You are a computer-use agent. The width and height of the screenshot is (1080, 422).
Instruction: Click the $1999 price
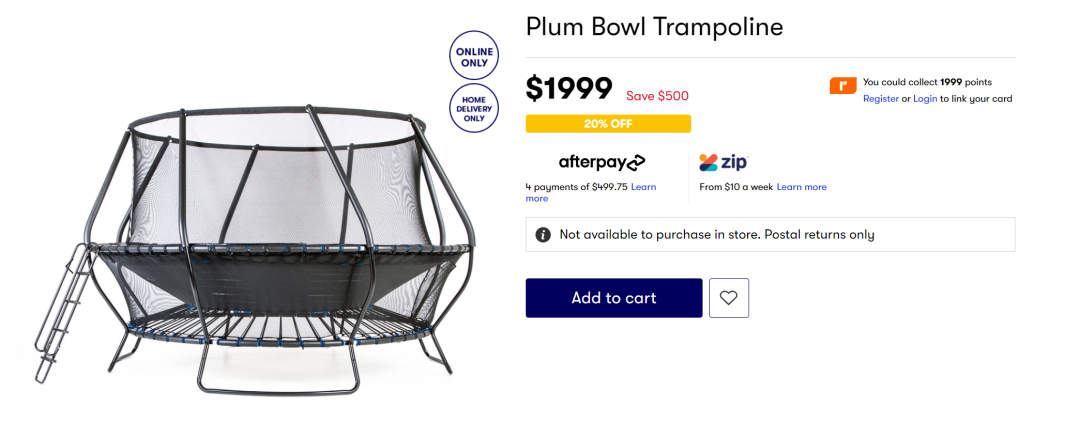click(x=569, y=88)
